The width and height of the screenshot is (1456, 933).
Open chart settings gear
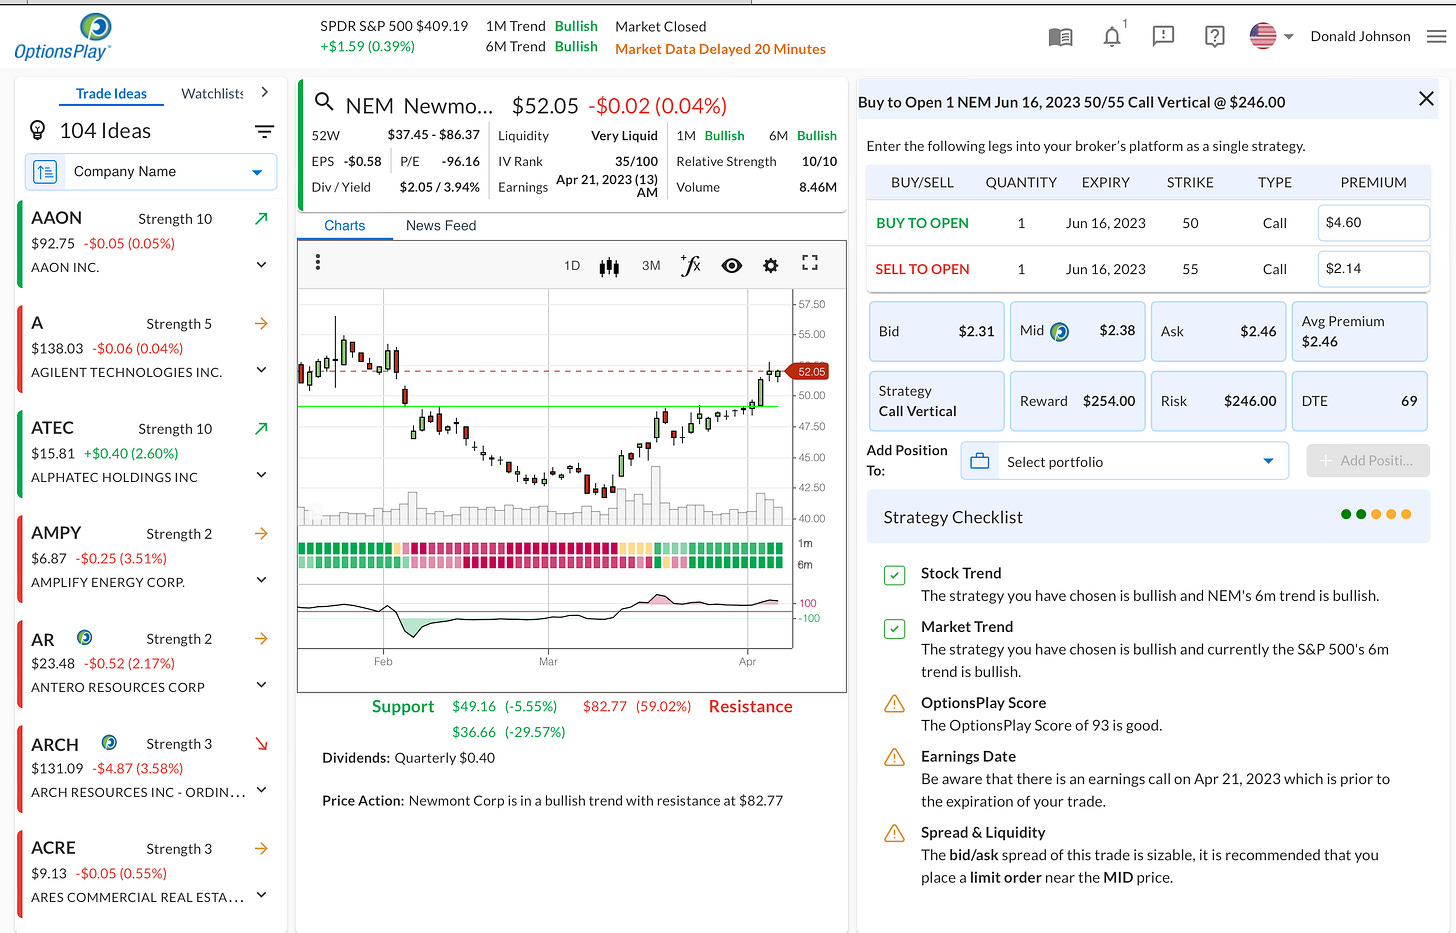pos(771,266)
